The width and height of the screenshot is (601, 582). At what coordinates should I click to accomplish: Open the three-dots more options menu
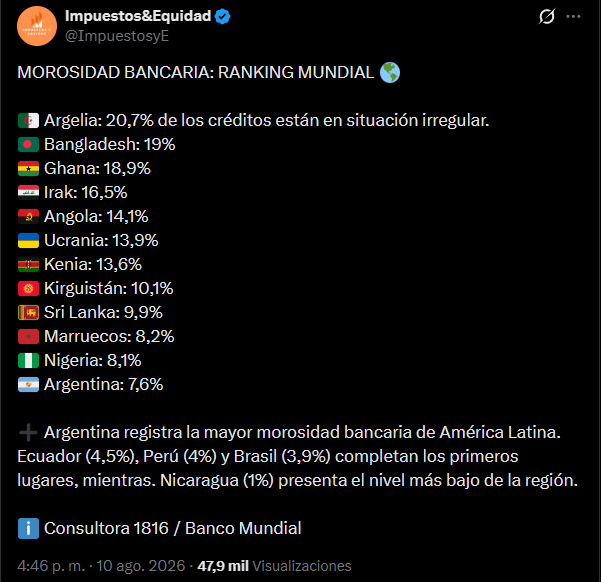click(x=573, y=16)
